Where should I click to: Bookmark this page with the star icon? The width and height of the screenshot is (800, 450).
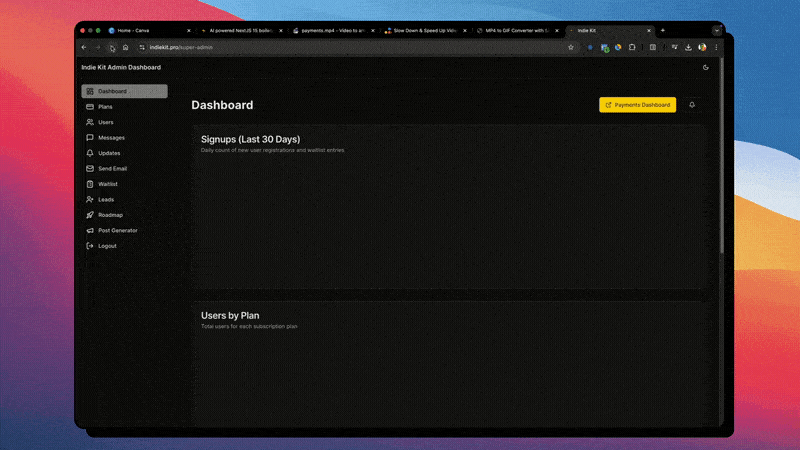(x=571, y=47)
